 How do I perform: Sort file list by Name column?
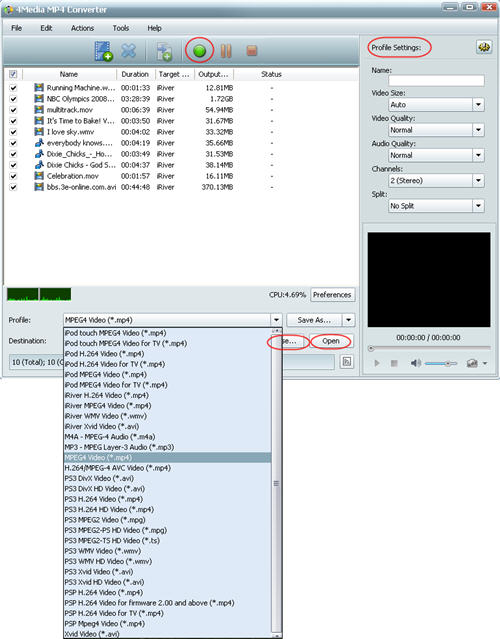point(69,74)
